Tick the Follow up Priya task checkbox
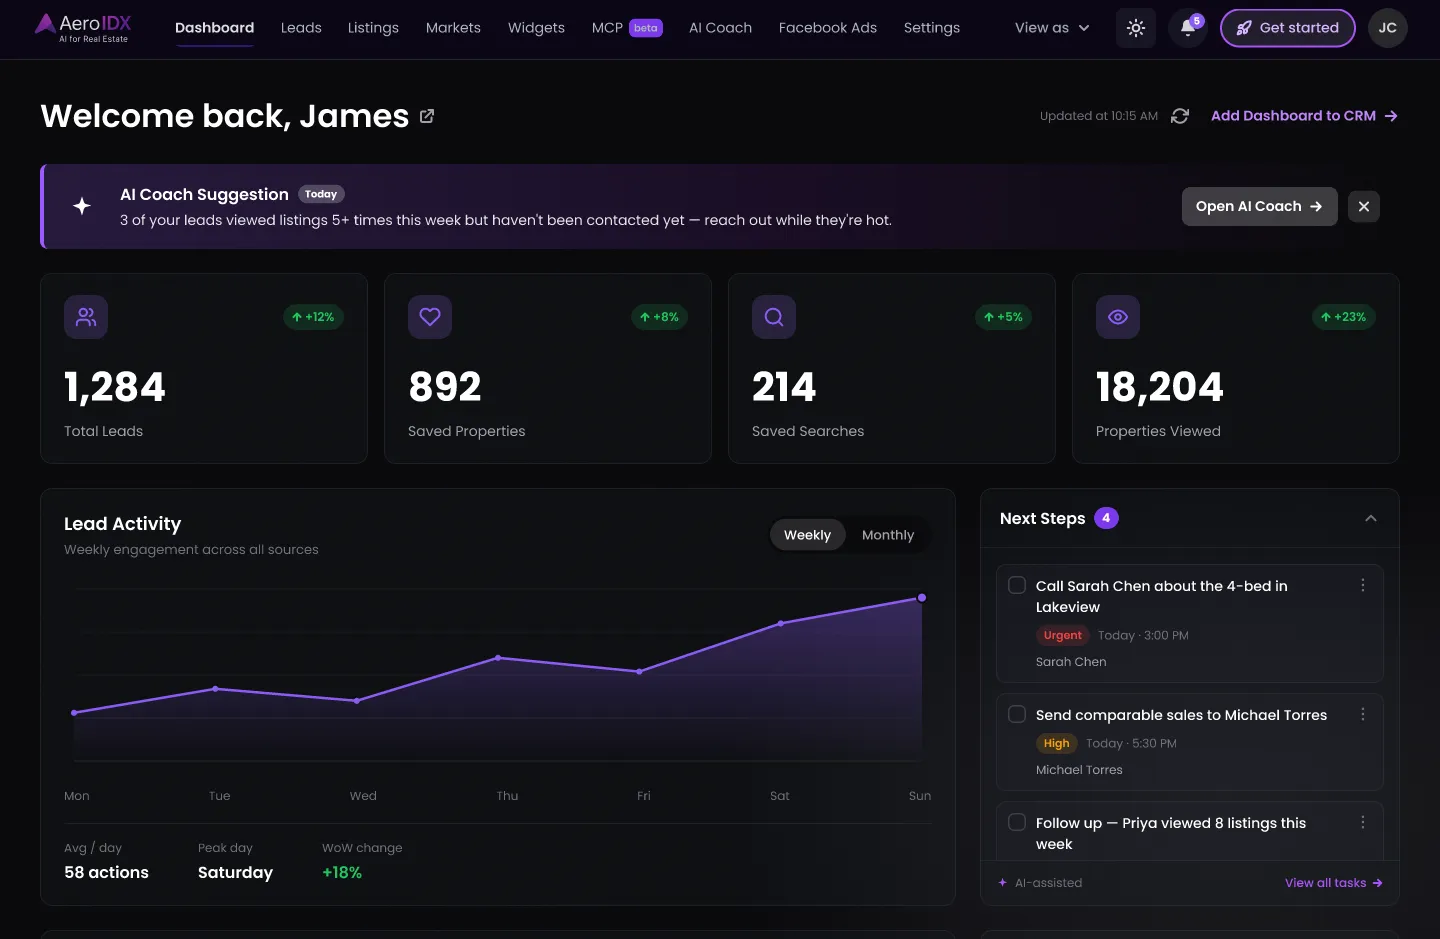 1017,822
